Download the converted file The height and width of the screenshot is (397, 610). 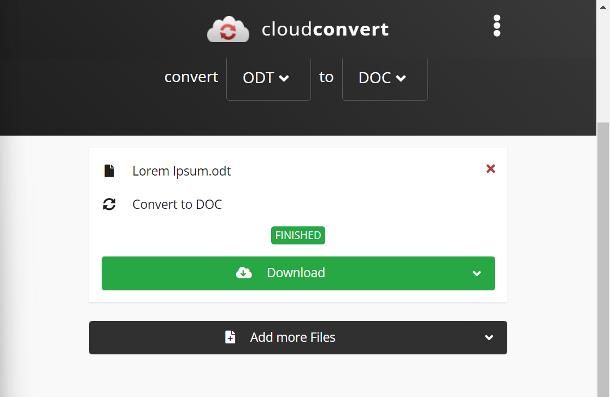pyautogui.click(x=298, y=273)
